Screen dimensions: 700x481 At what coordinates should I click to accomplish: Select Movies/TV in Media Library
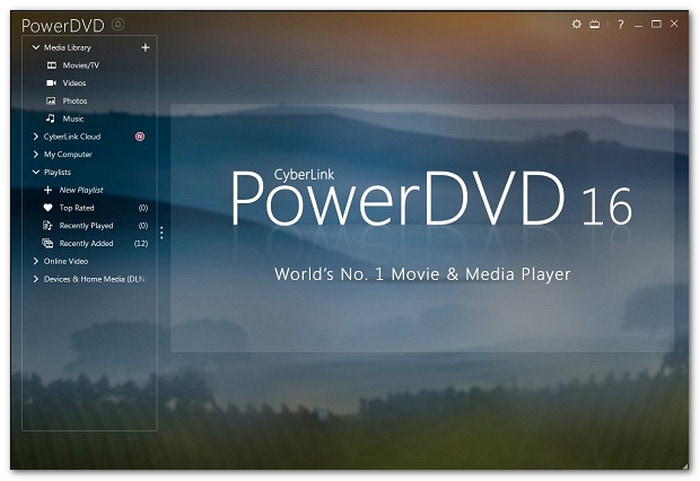81,65
